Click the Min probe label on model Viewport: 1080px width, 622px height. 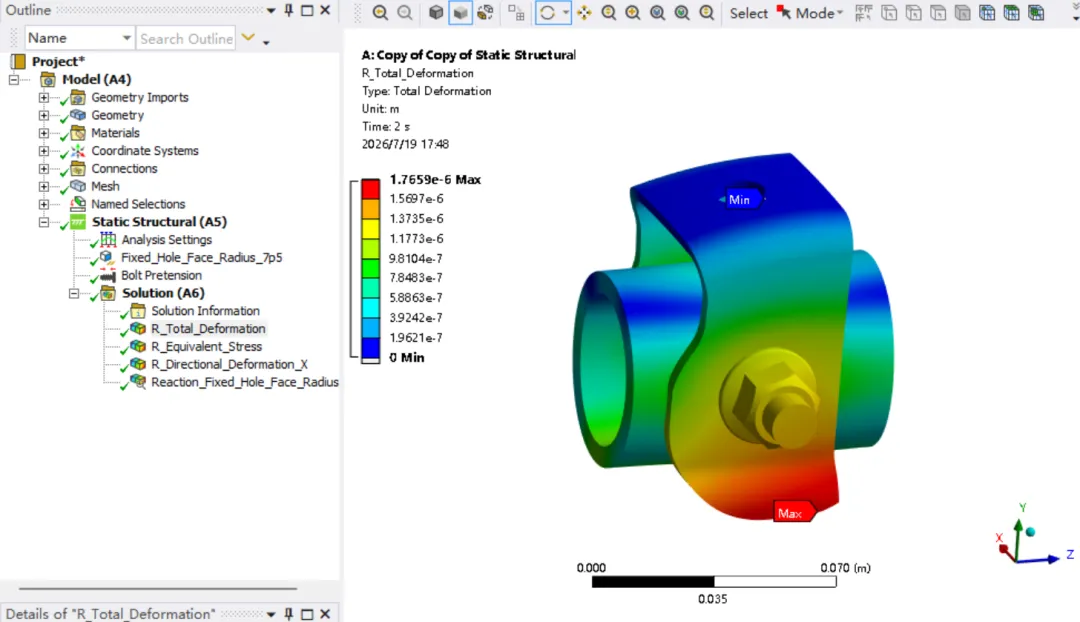coord(739,200)
